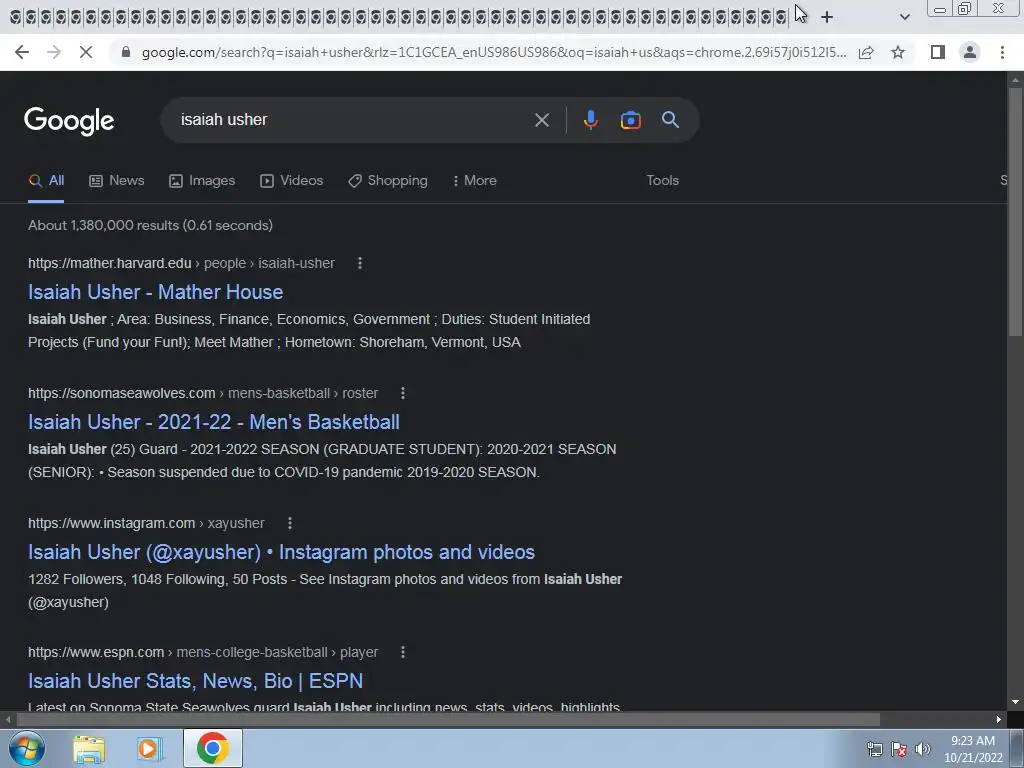Open the volume speaker tray icon
Screen dimensions: 1024x768
[922, 749]
